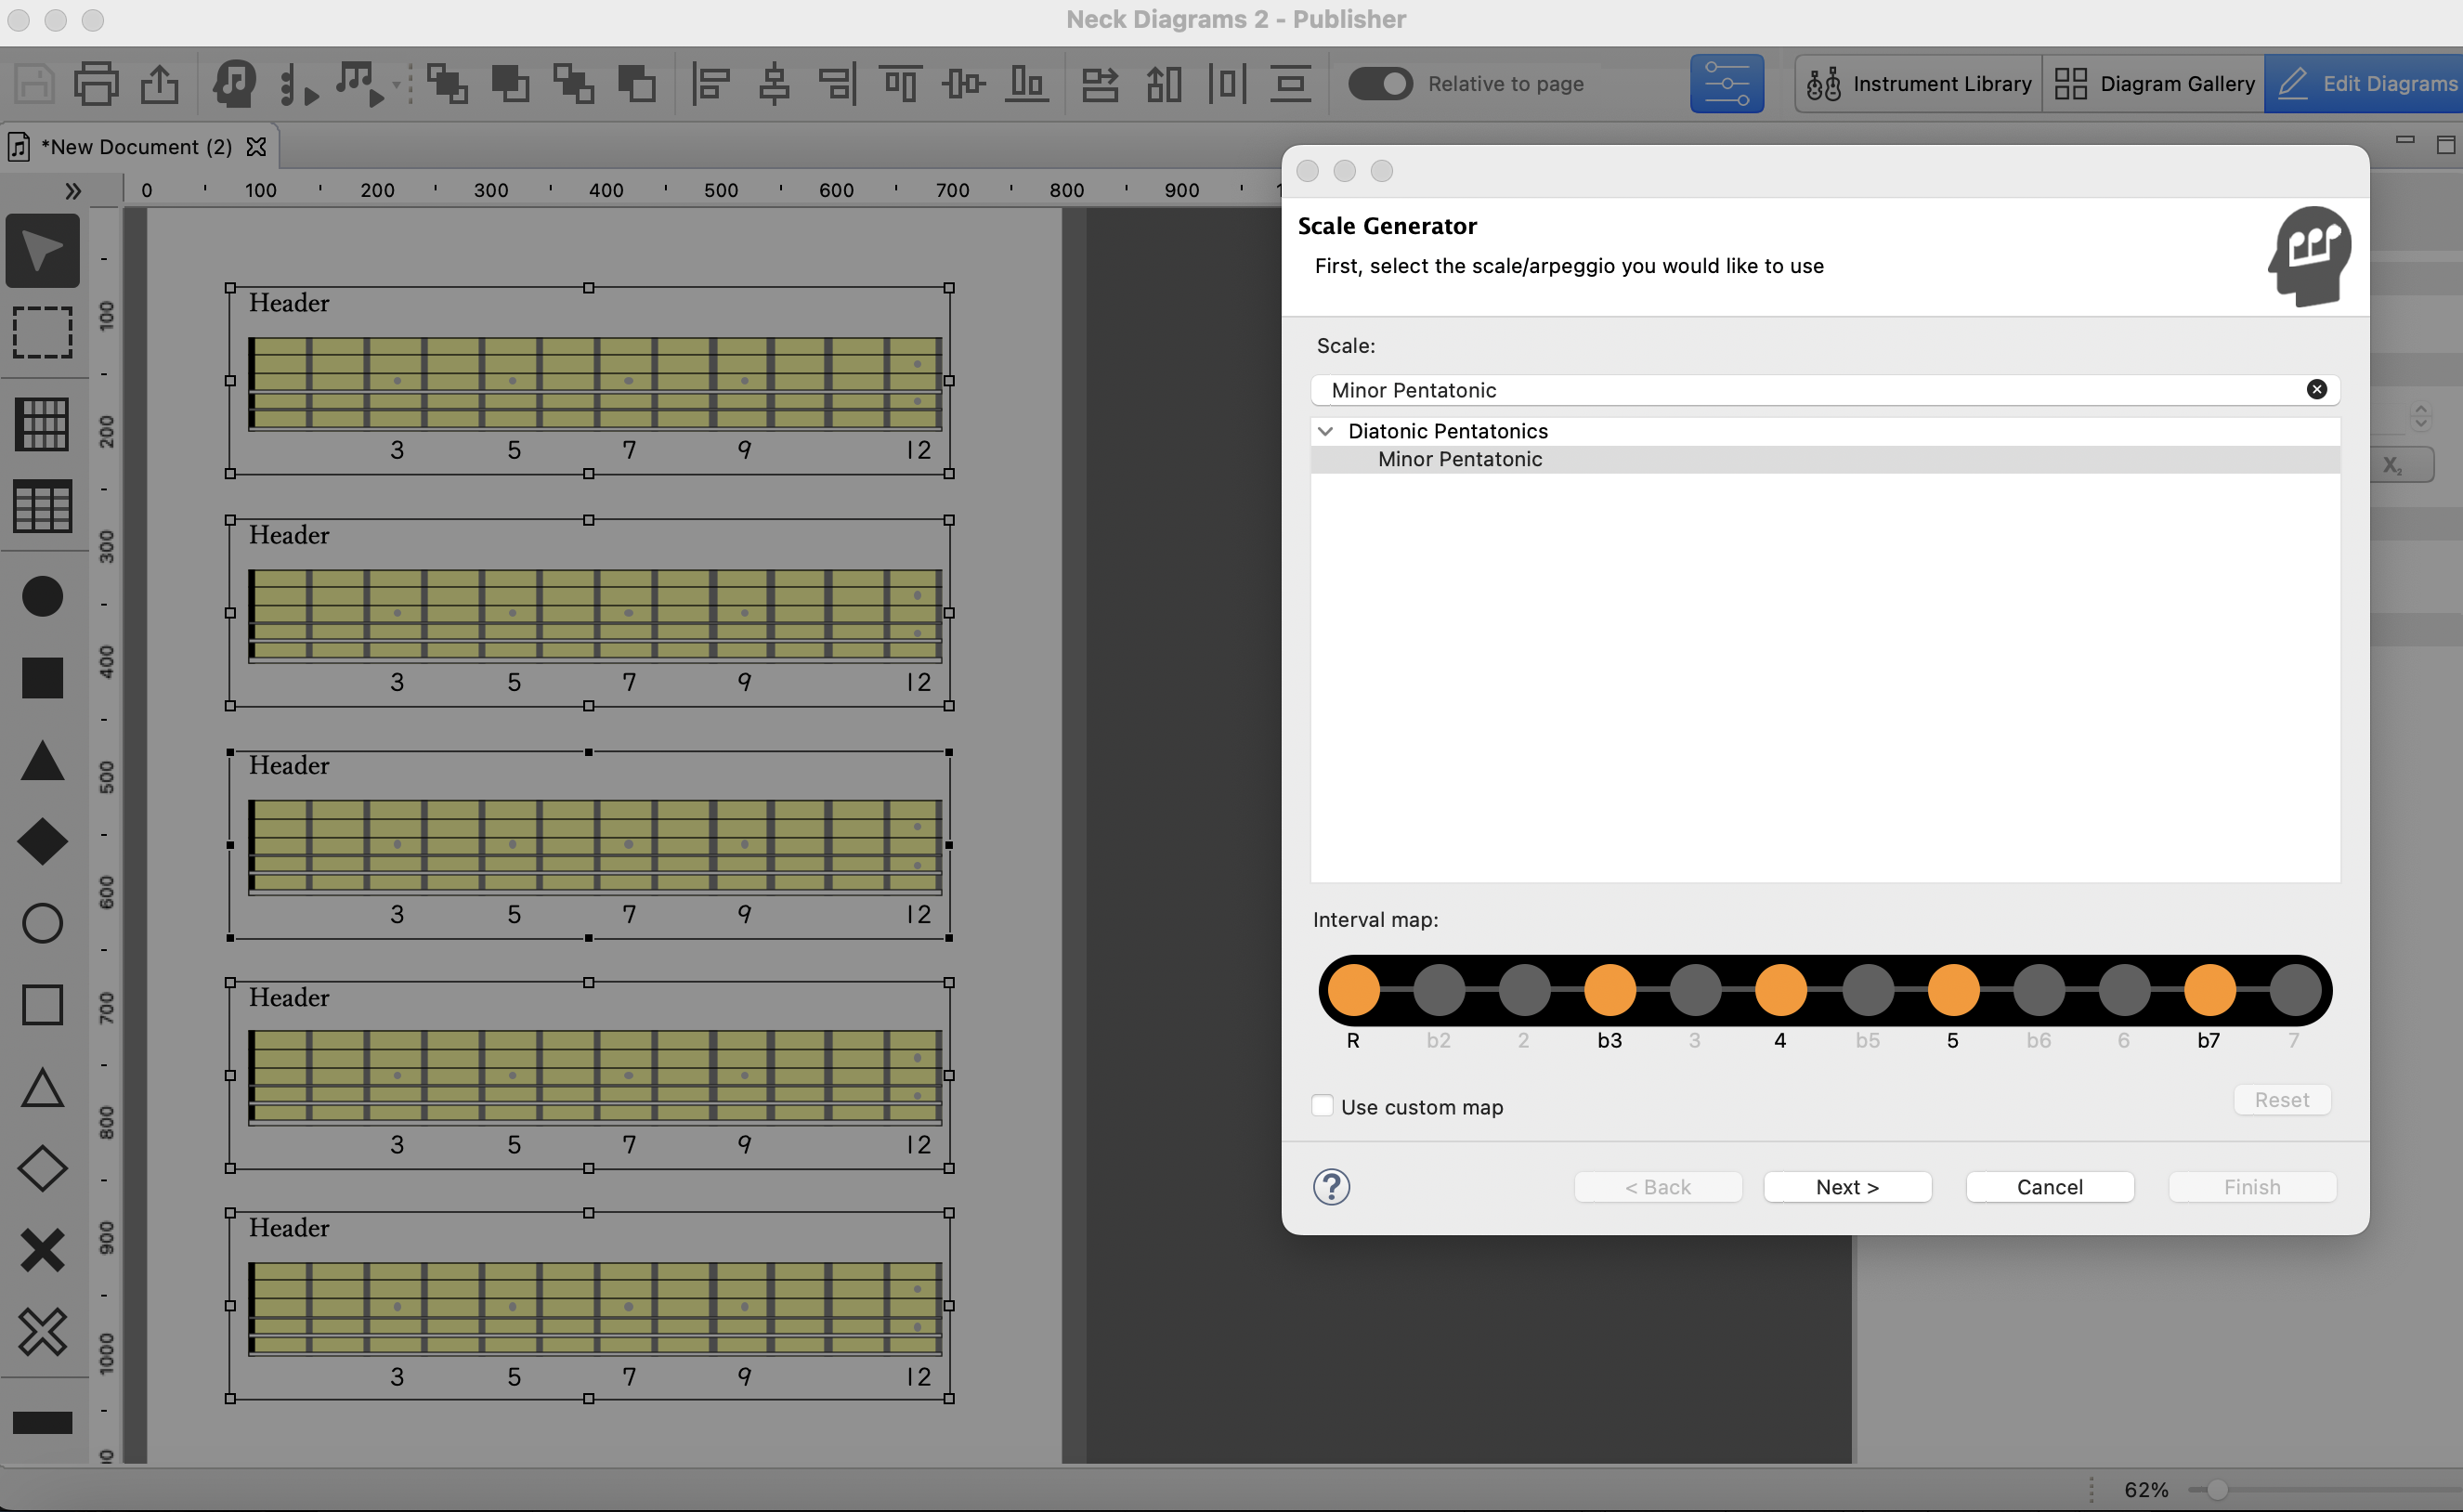Choose the dashed marquee selection tool

coord(42,332)
